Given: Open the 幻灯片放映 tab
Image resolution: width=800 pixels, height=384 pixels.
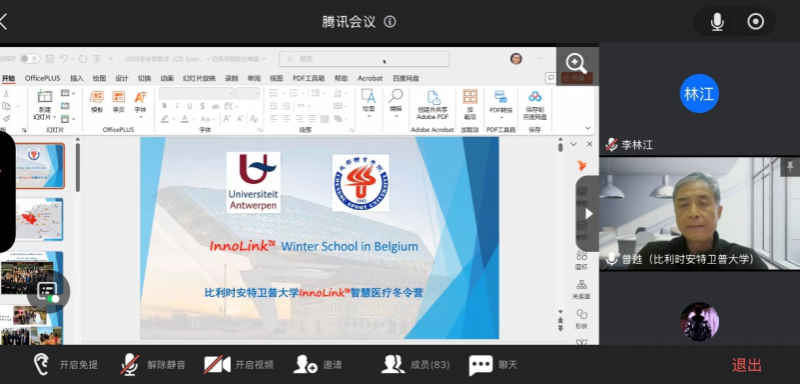Looking at the screenshot, I should click(x=199, y=78).
